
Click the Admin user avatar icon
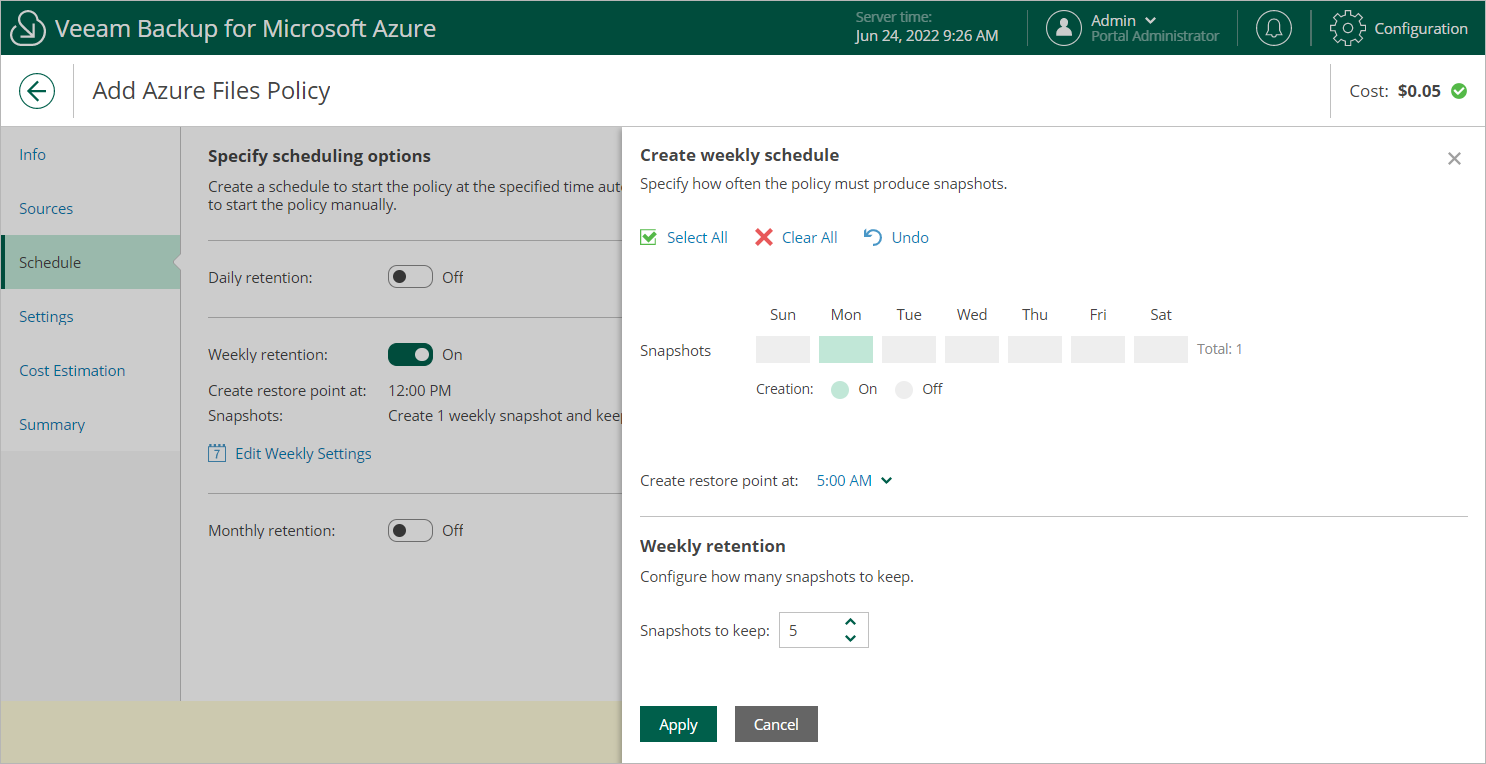pyautogui.click(x=1064, y=28)
